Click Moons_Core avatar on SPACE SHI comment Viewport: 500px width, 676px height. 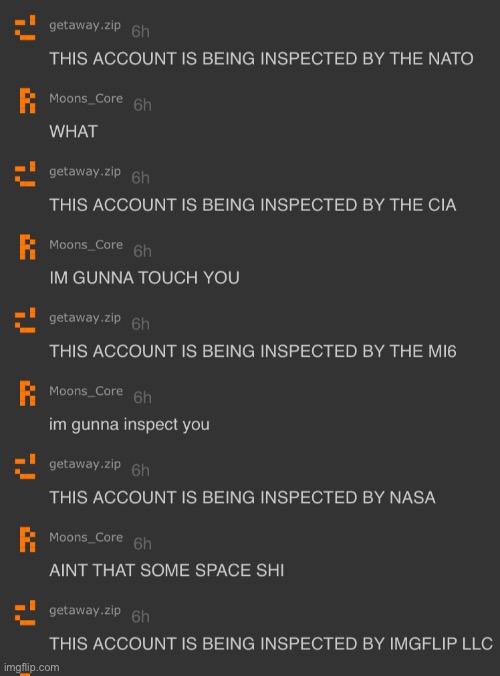click(28, 539)
